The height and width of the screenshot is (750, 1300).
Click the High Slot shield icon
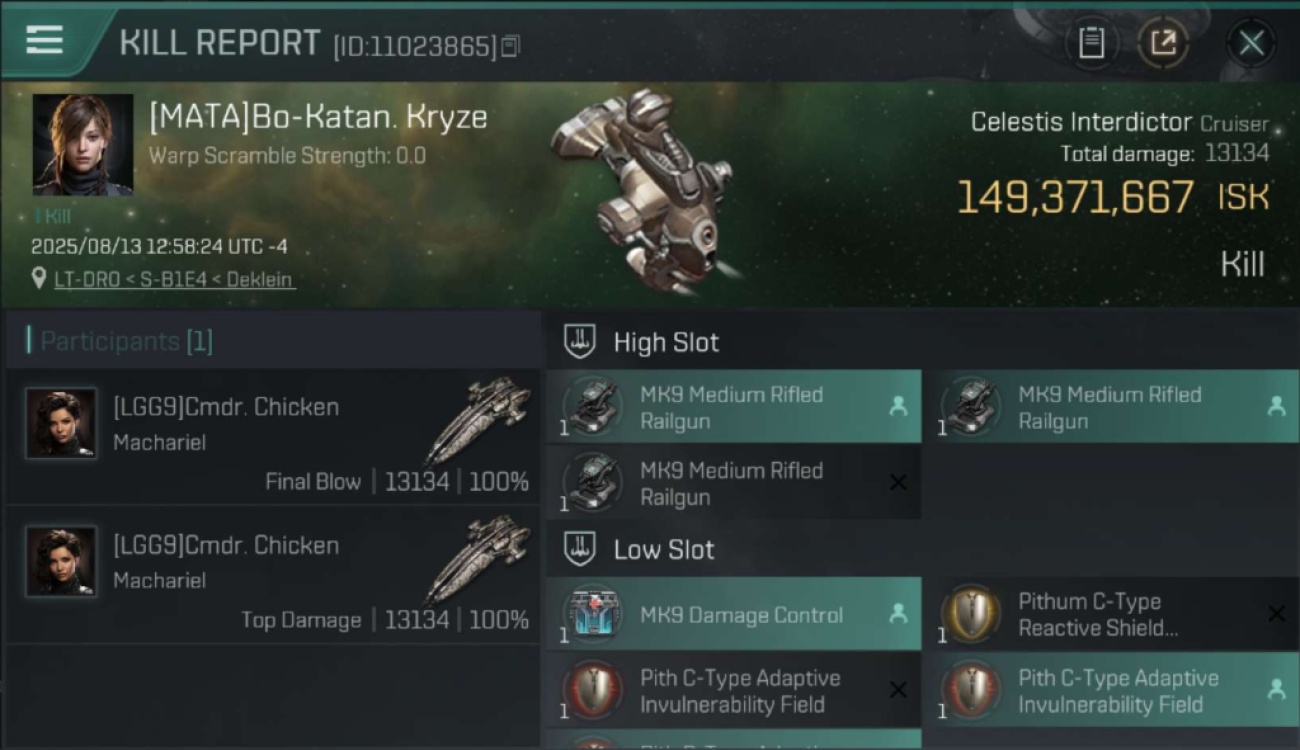tap(580, 342)
